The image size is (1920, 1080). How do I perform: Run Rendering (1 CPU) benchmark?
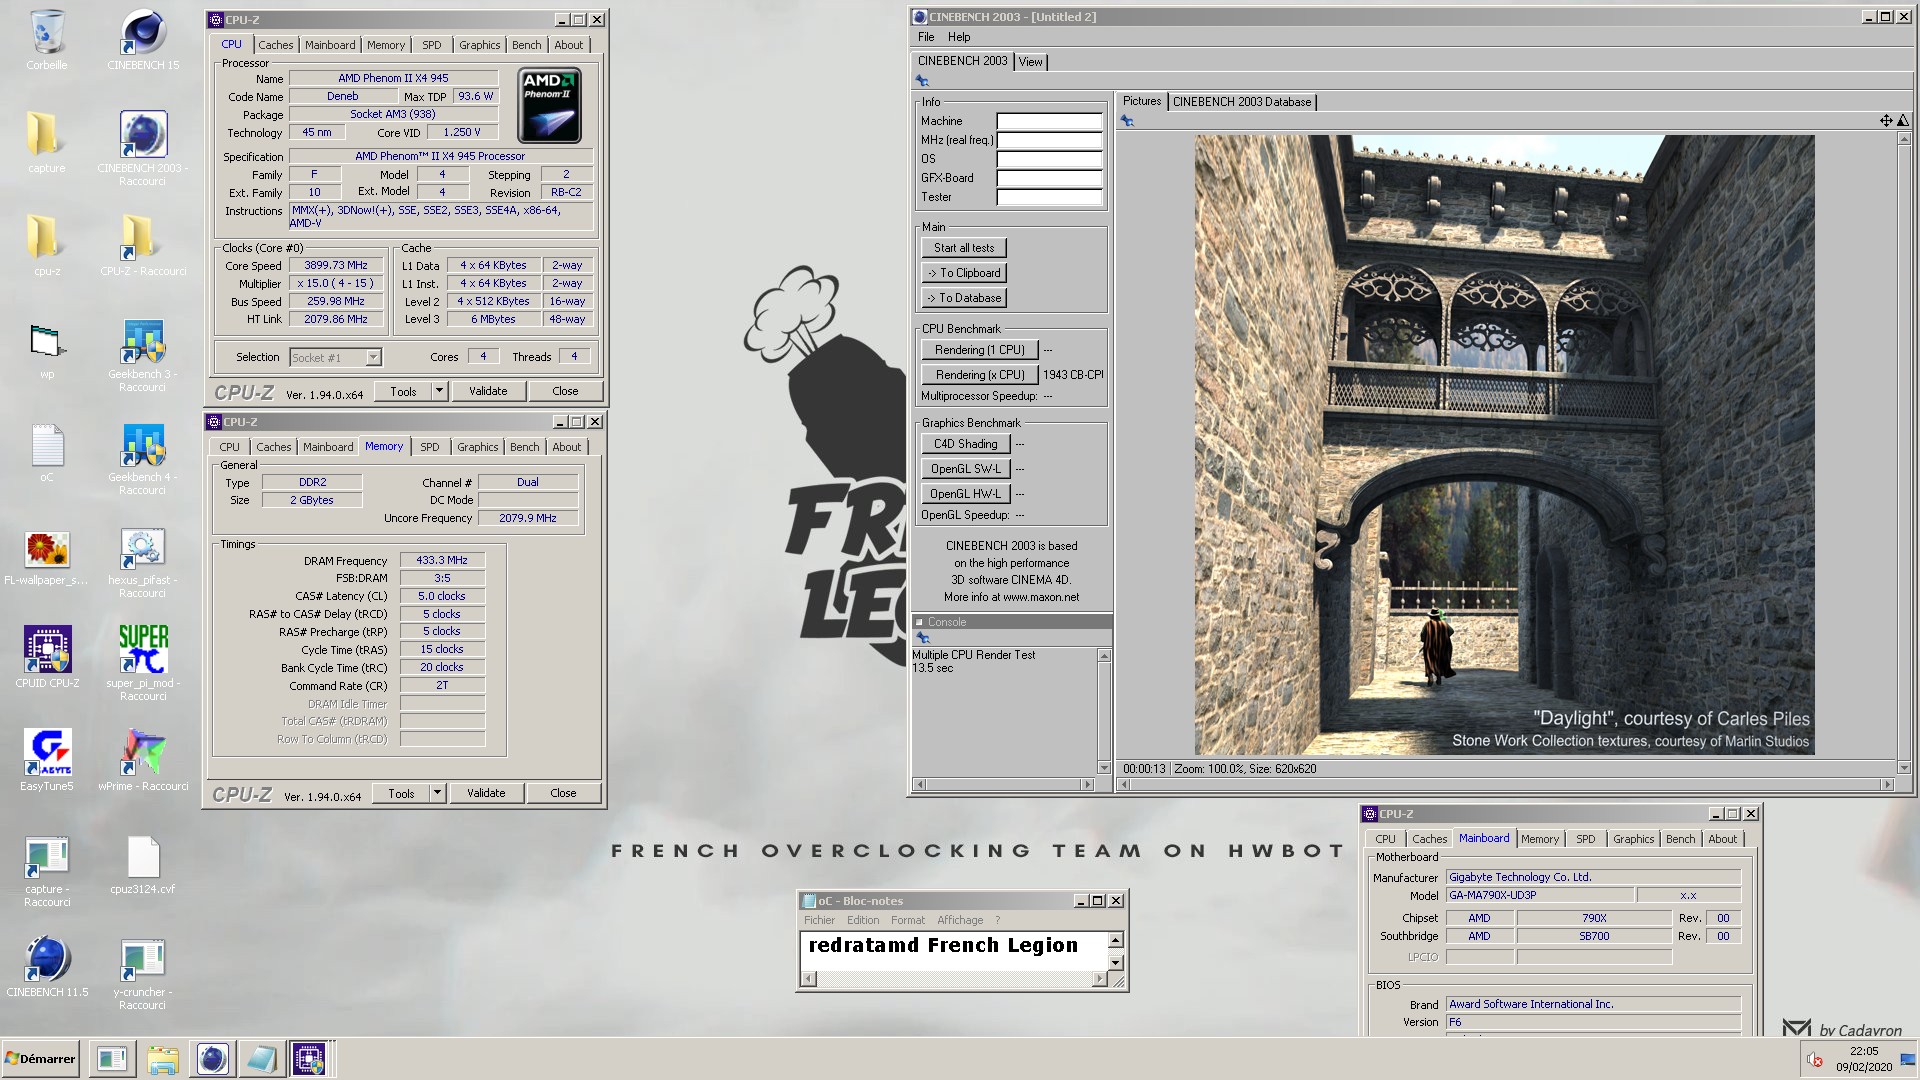[979, 350]
